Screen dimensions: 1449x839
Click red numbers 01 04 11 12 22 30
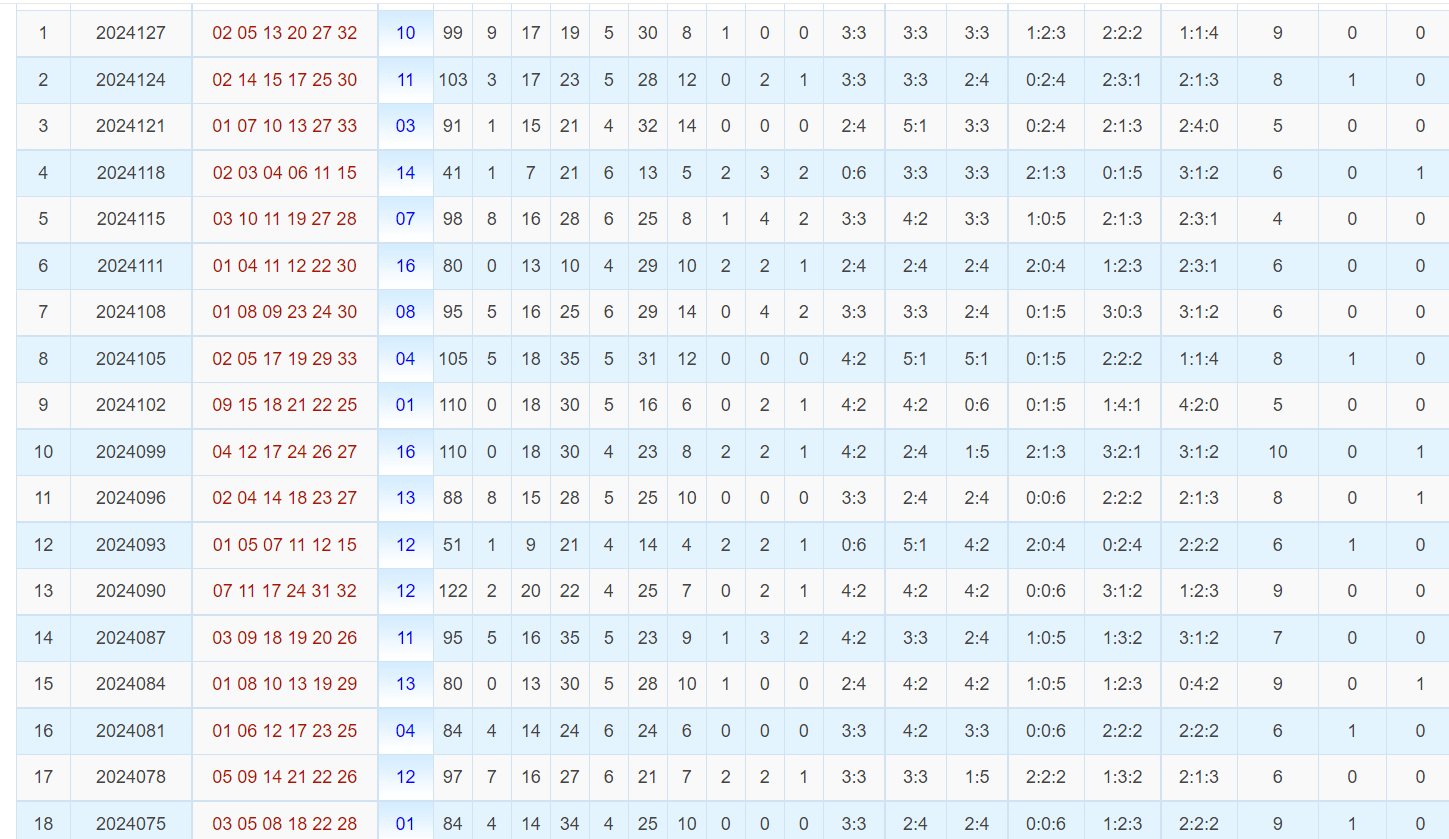tap(285, 266)
